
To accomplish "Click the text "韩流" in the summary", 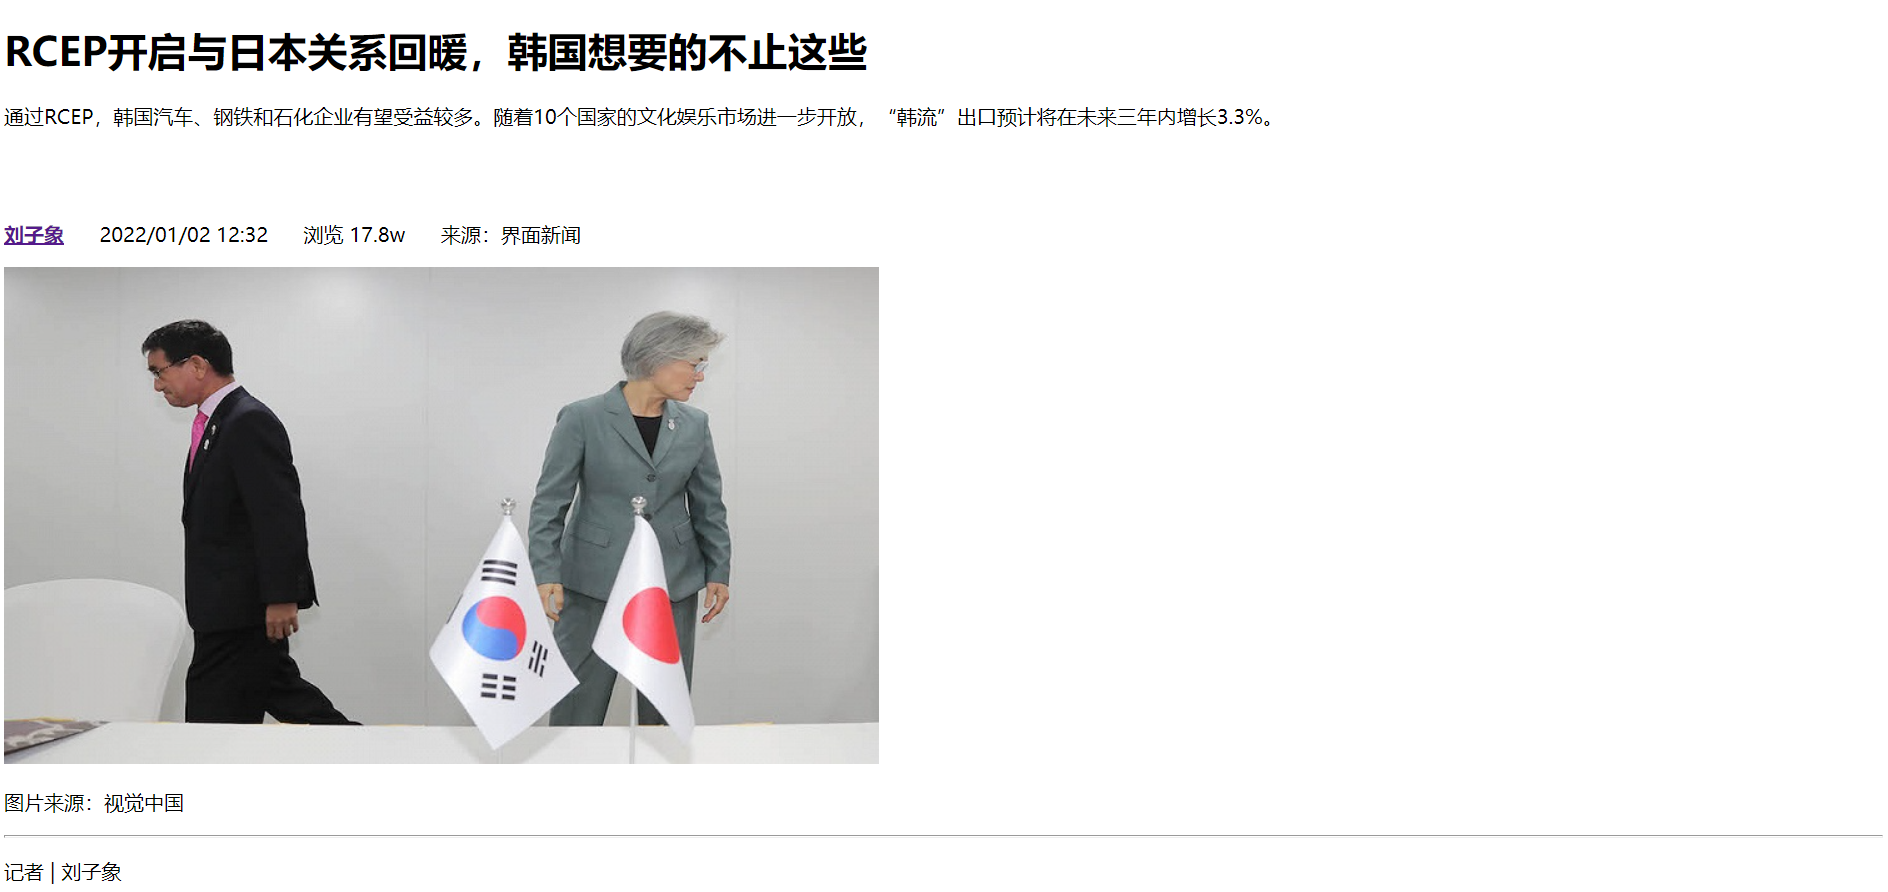I will pyautogui.click(x=916, y=118).
